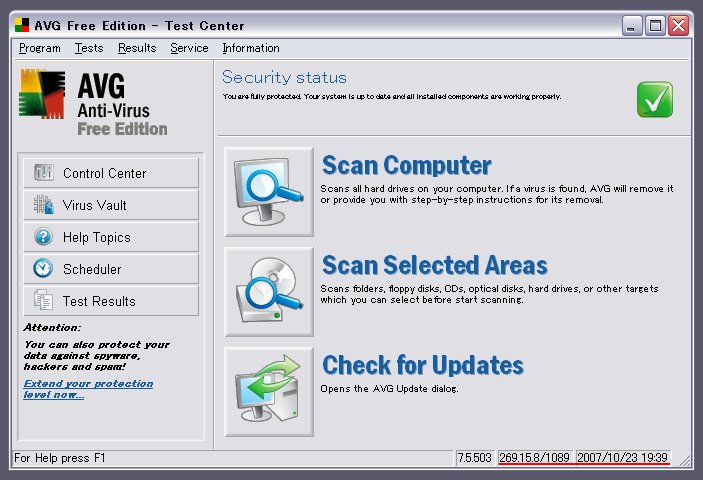This screenshot has height=480, width=703.
Task: Open Virus Vault button label
Action: point(95,205)
